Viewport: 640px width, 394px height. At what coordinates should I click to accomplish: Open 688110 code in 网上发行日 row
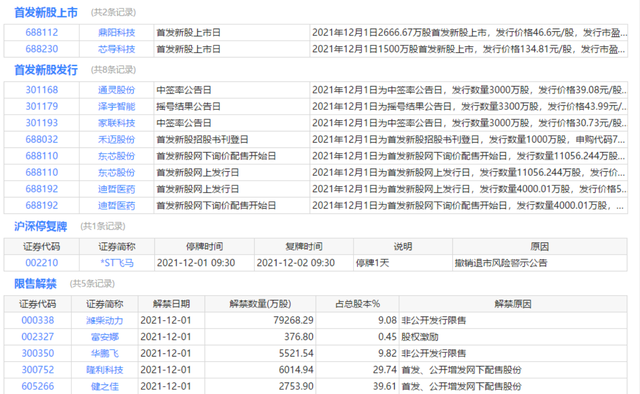click(42, 173)
